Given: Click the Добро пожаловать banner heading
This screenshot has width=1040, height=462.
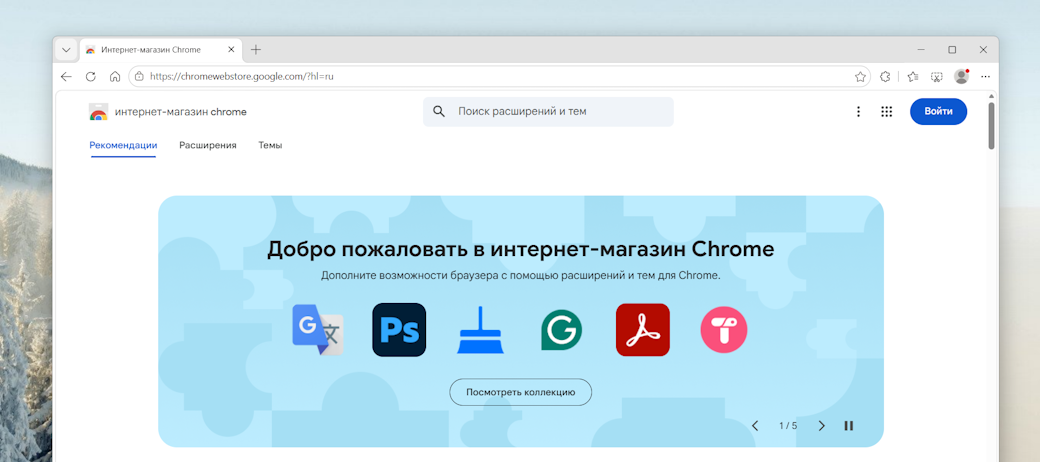Looking at the screenshot, I should [521, 249].
